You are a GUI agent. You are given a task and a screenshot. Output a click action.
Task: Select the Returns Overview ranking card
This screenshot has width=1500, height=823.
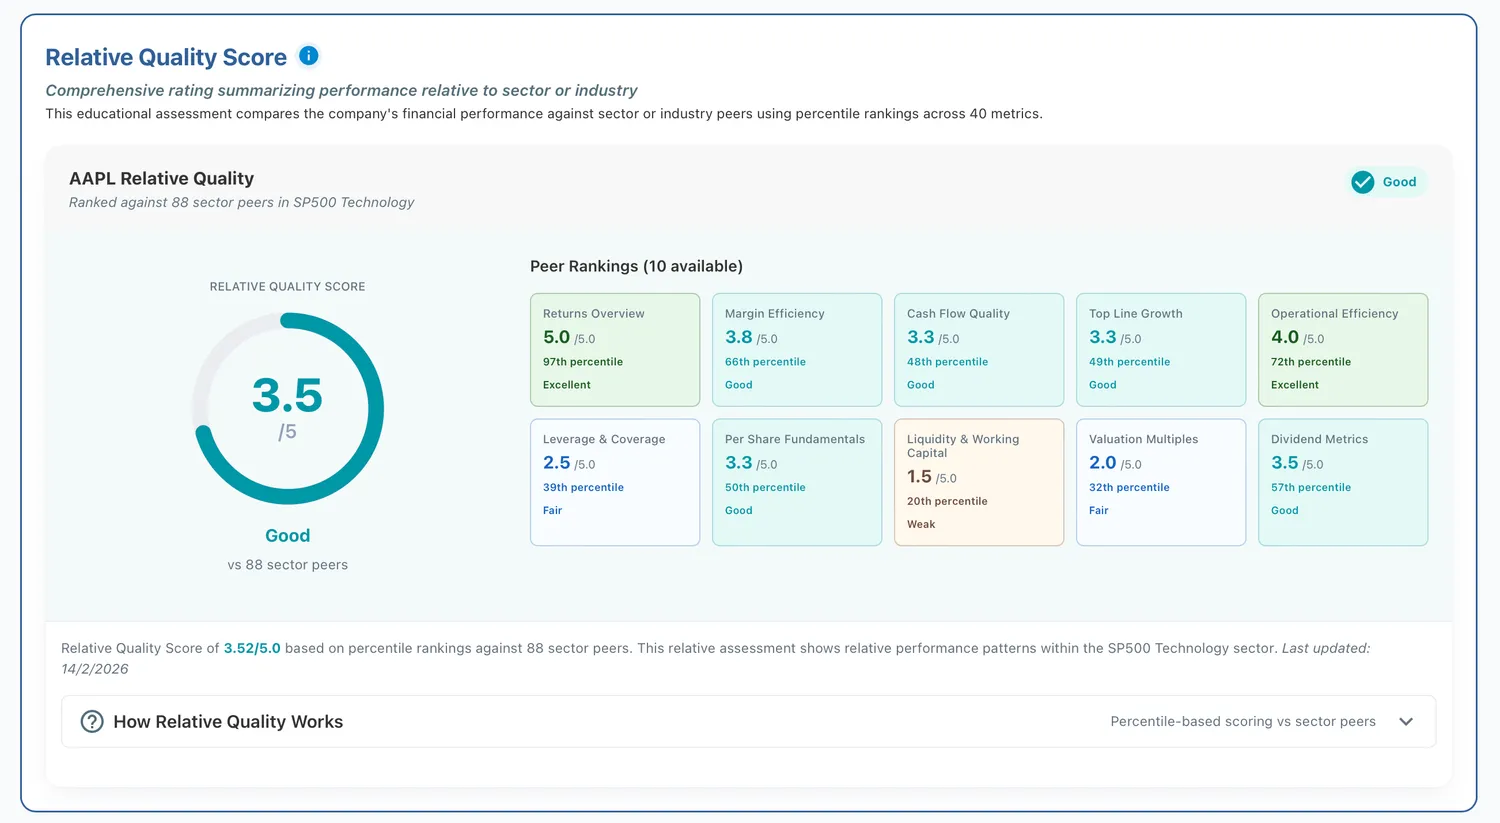615,350
